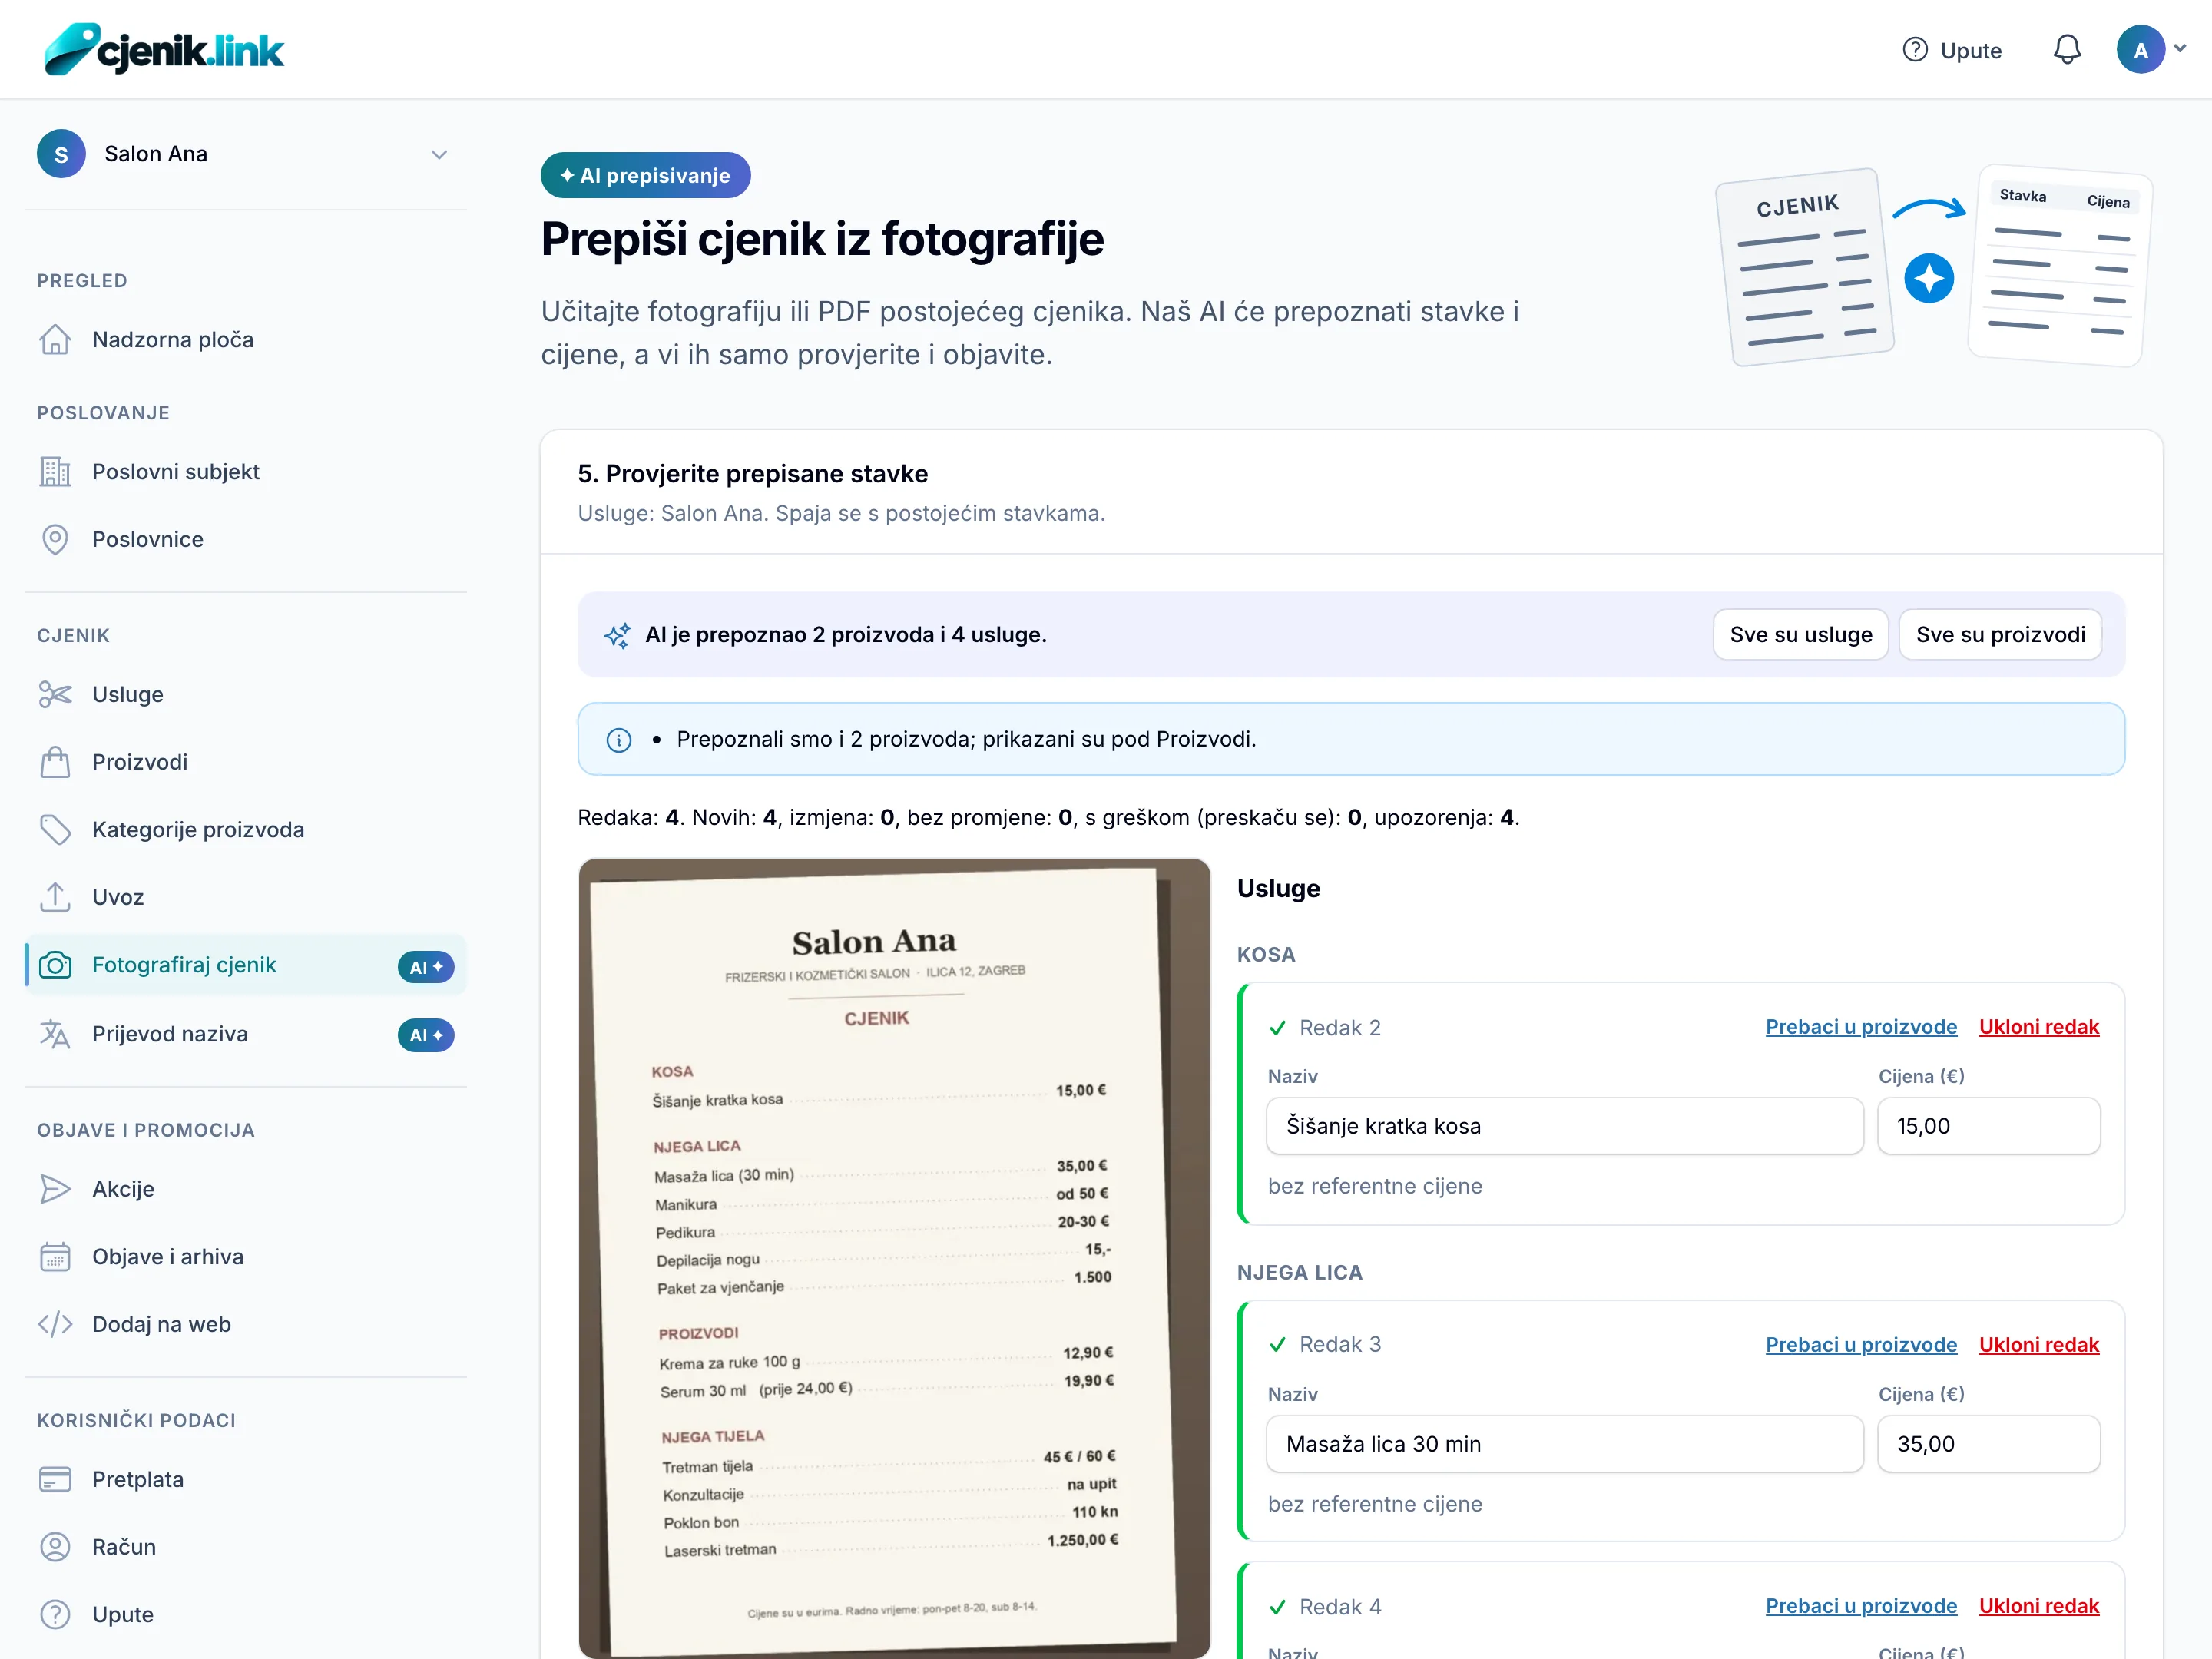Viewport: 2212px width, 1659px height.
Task: Focus the Šišanje kratka kosa name field
Action: (x=1564, y=1126)
